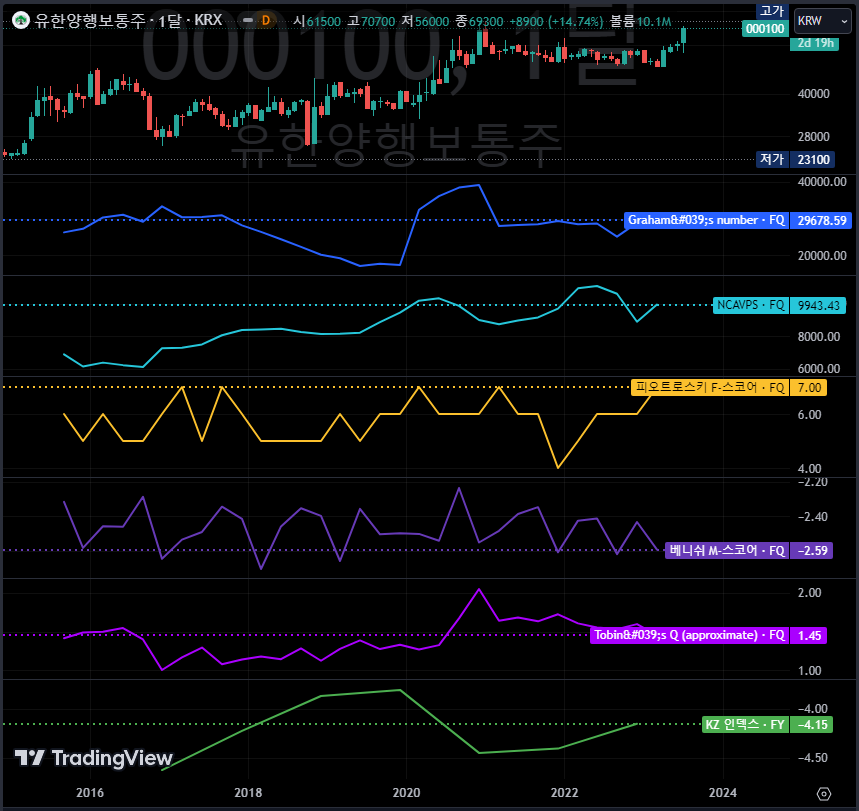Screen dimensions: 859x811
Task: Click the 1.00 Tobin's Q axis label
Action: 809,671
